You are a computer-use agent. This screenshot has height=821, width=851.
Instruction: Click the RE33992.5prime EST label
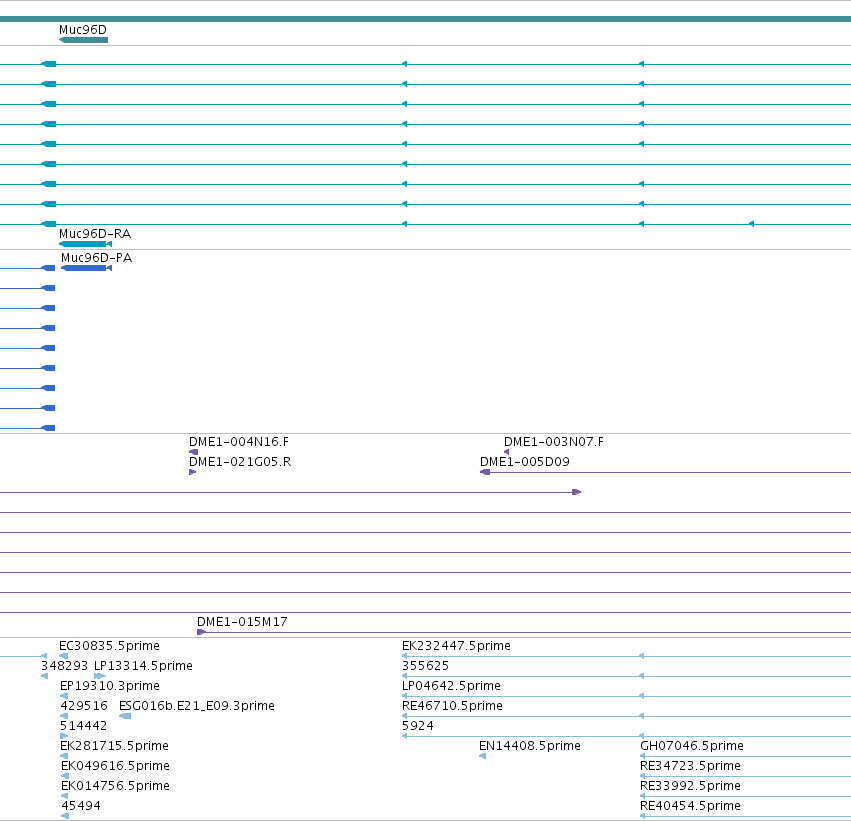pos(690,786)
